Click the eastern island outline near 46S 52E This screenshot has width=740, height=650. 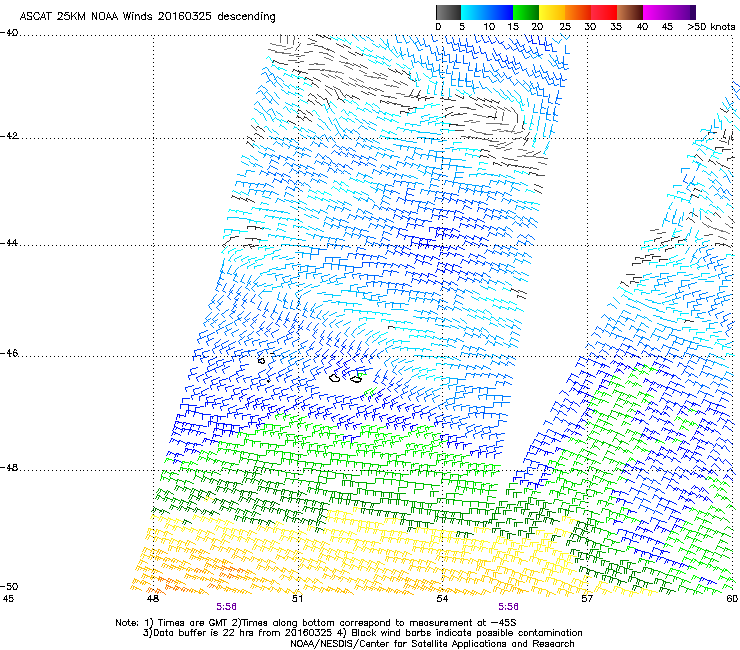coord(356,379)
